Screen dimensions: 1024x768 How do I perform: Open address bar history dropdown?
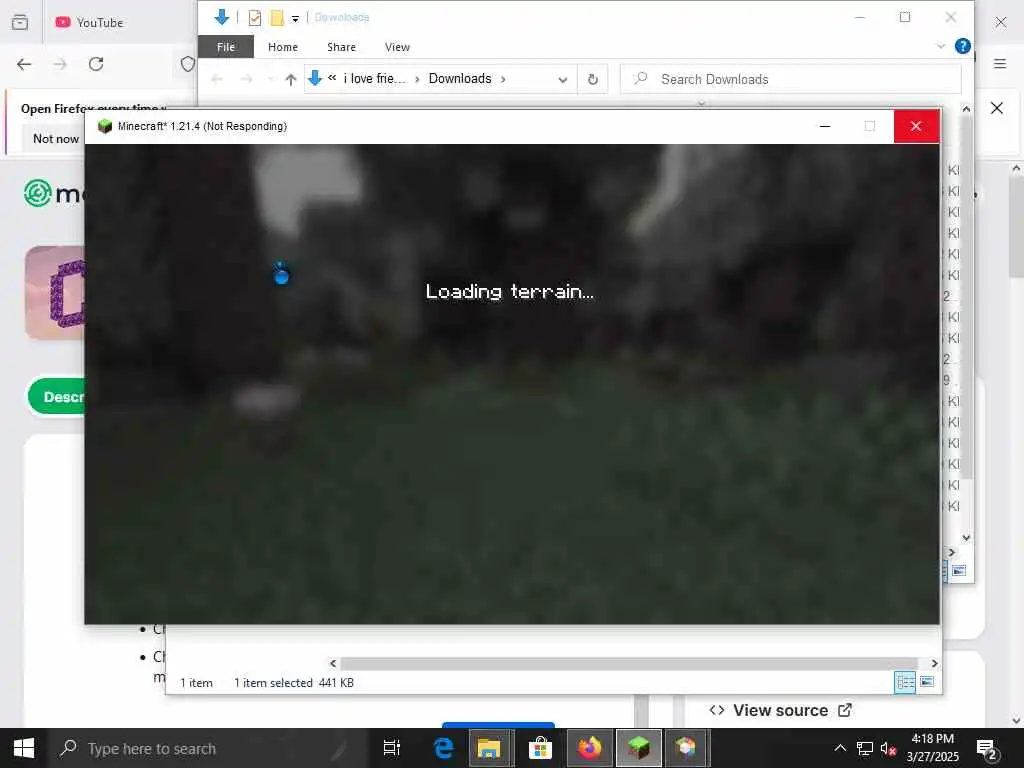(562, 80)
